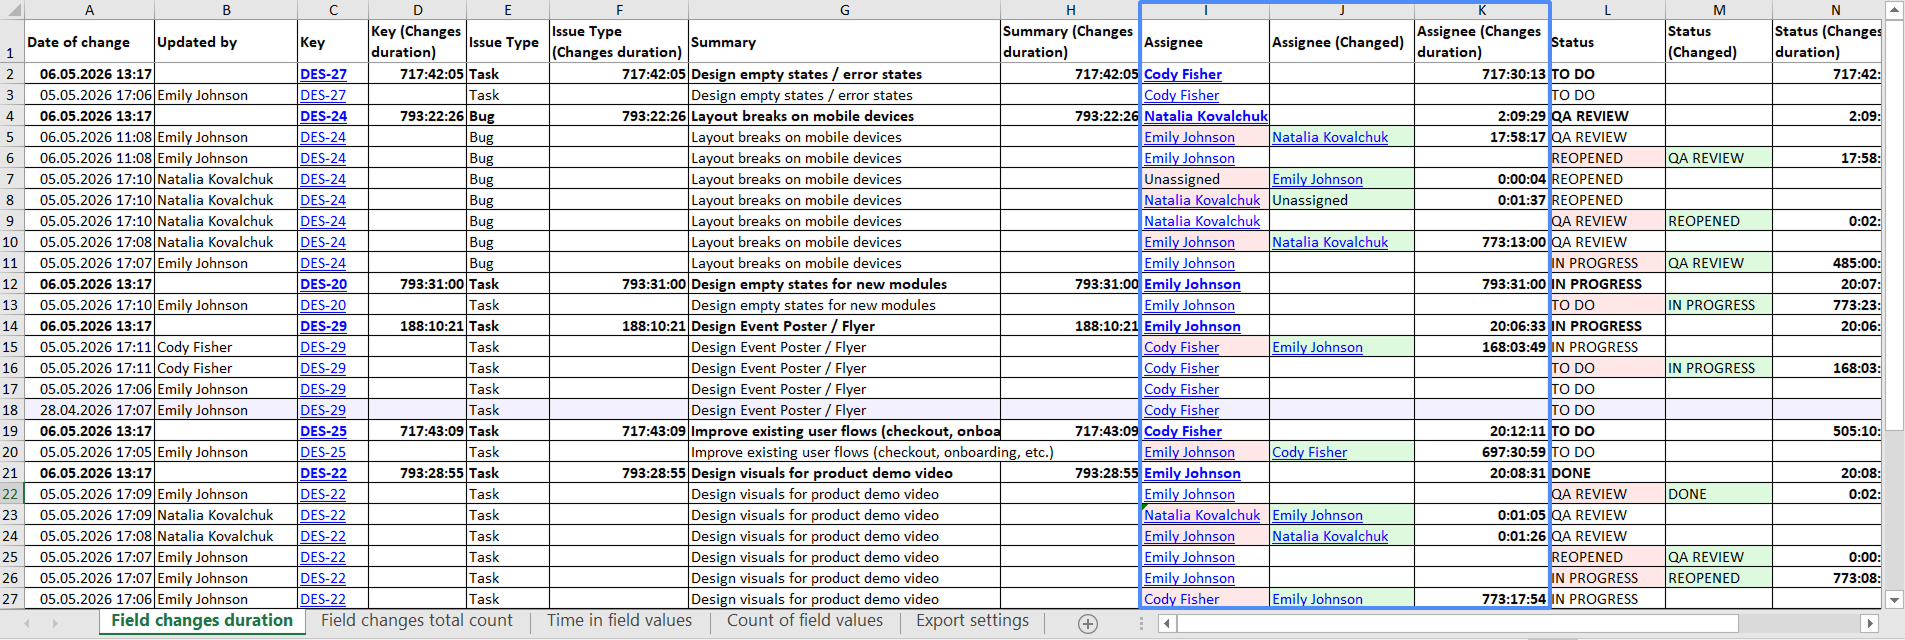
Task: Select the 'Summary' header cell
Action: click(x=845, y=42)
